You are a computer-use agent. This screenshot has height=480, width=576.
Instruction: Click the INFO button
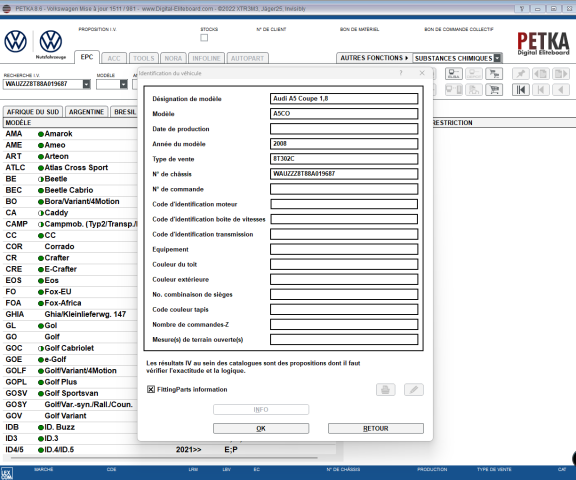261,409
